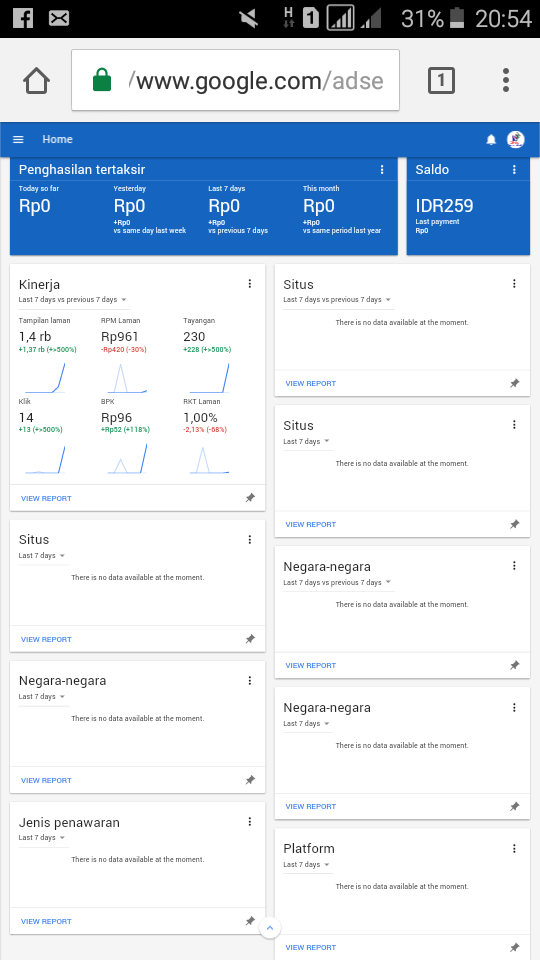Open Penghasilan tertaksir card options
This screenshot has width=540, height=960.
pos(382,170)
